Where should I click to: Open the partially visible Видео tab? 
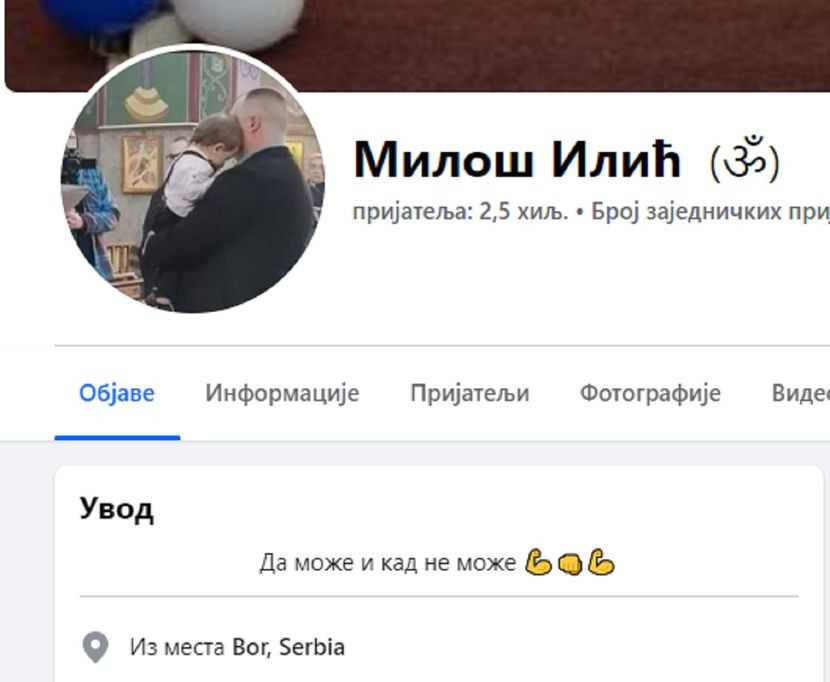[800, 393]
